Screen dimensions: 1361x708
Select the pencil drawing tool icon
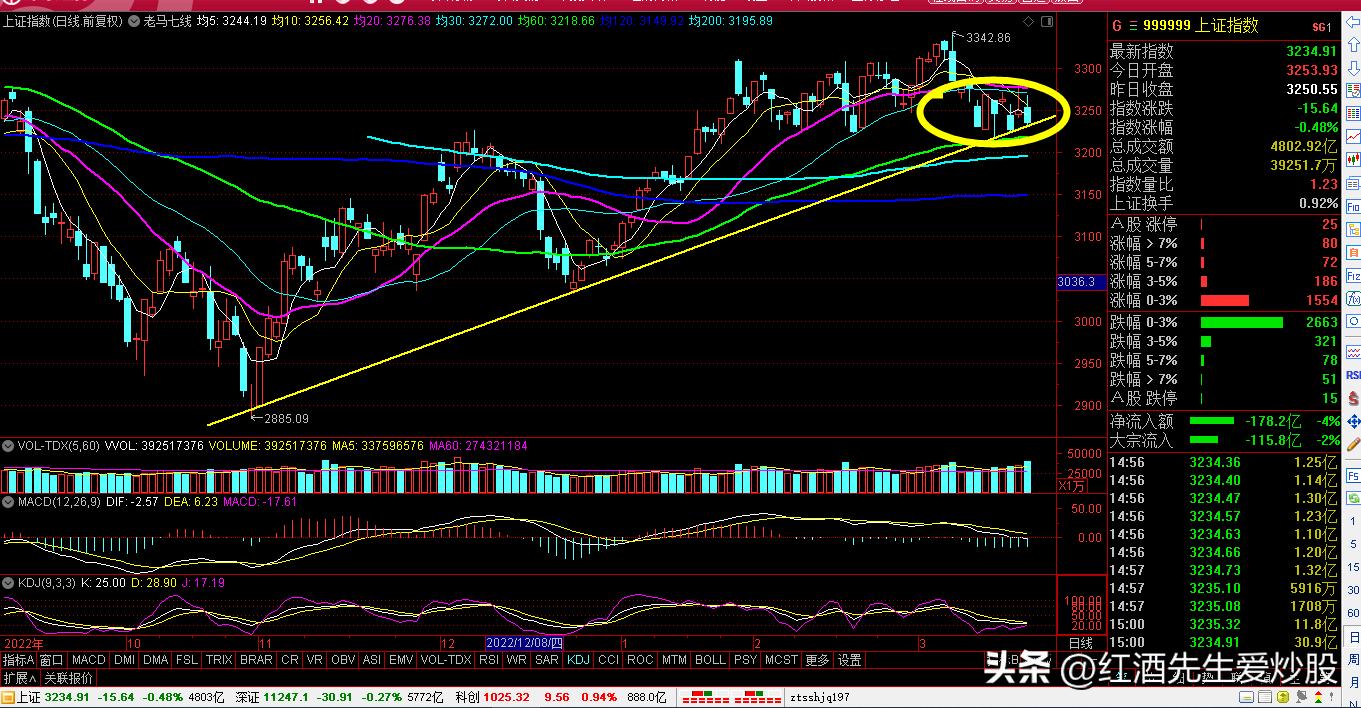(1353, 444)
